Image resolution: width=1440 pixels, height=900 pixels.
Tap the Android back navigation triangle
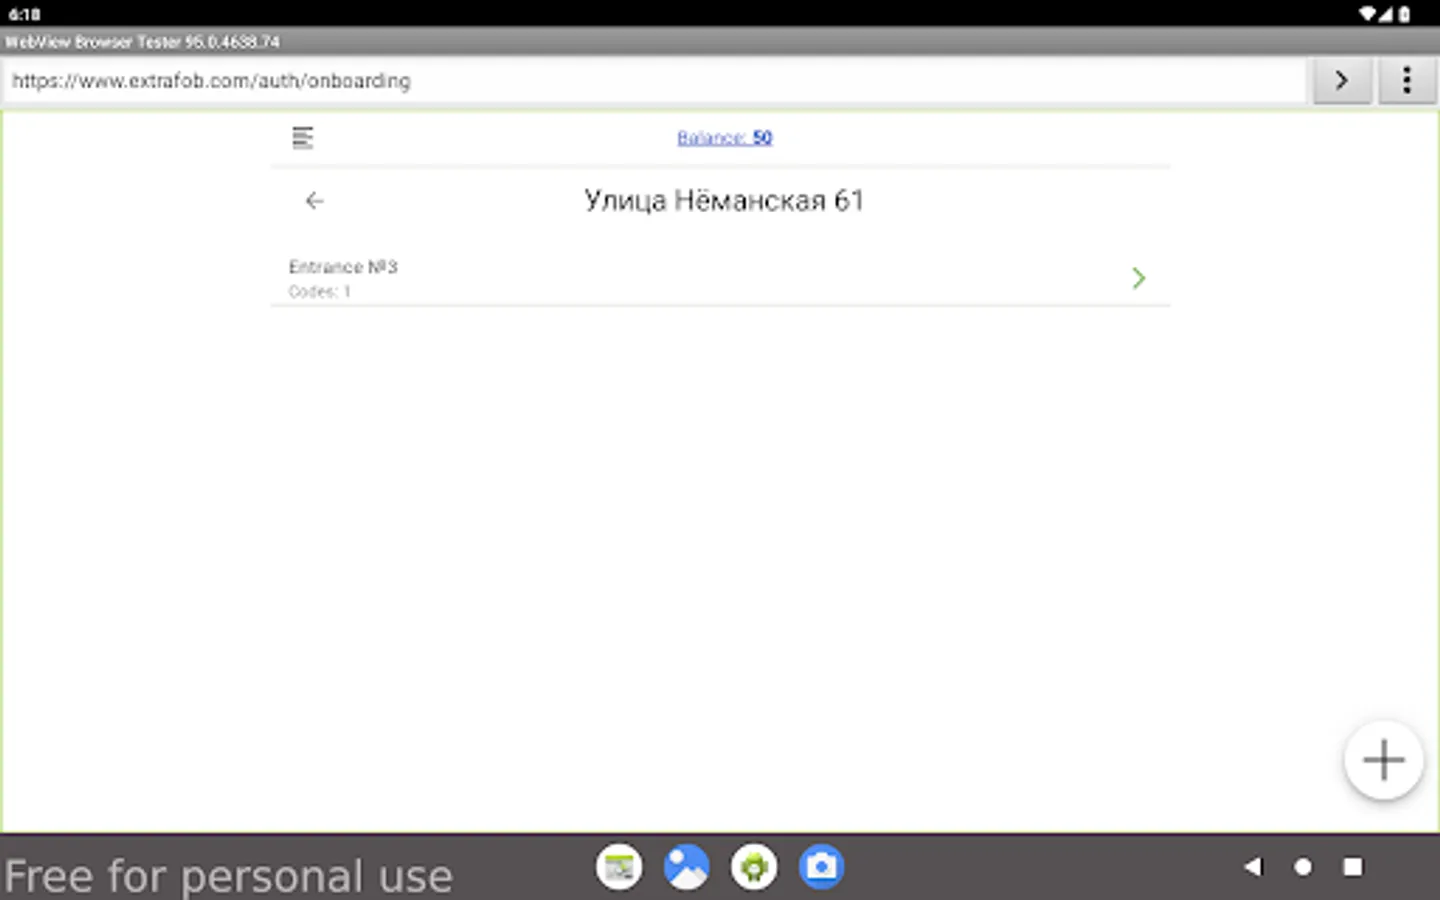pyautogui.click(x=1253, y=867)
